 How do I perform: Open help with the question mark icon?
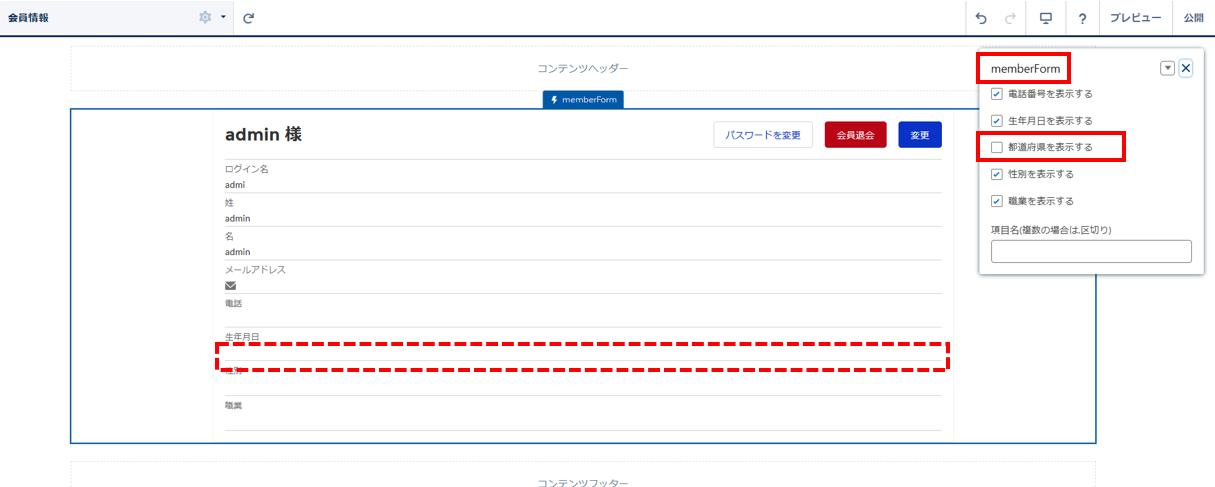point(1082,18)
